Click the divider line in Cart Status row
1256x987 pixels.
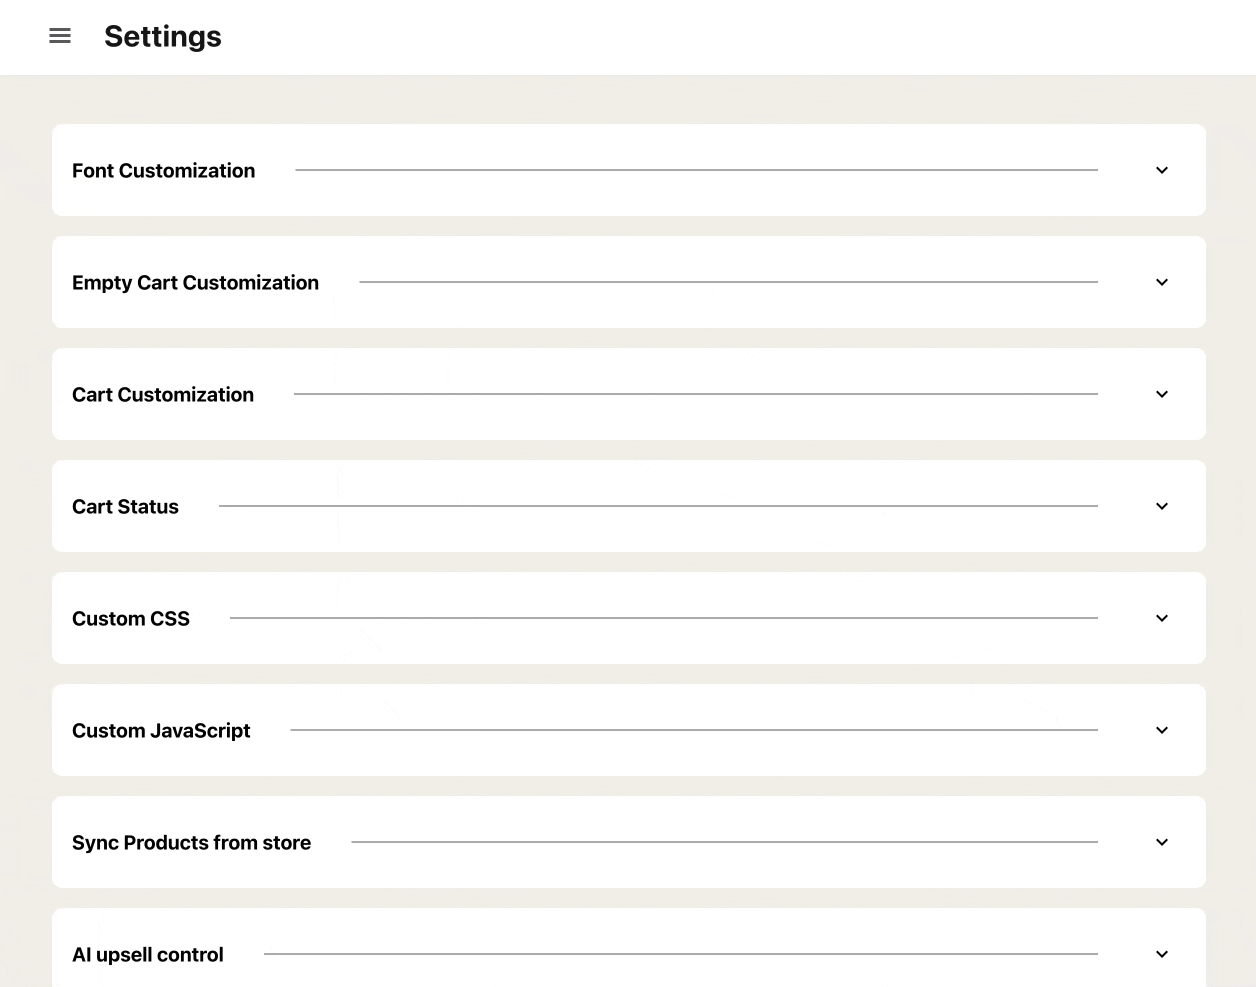658,506
